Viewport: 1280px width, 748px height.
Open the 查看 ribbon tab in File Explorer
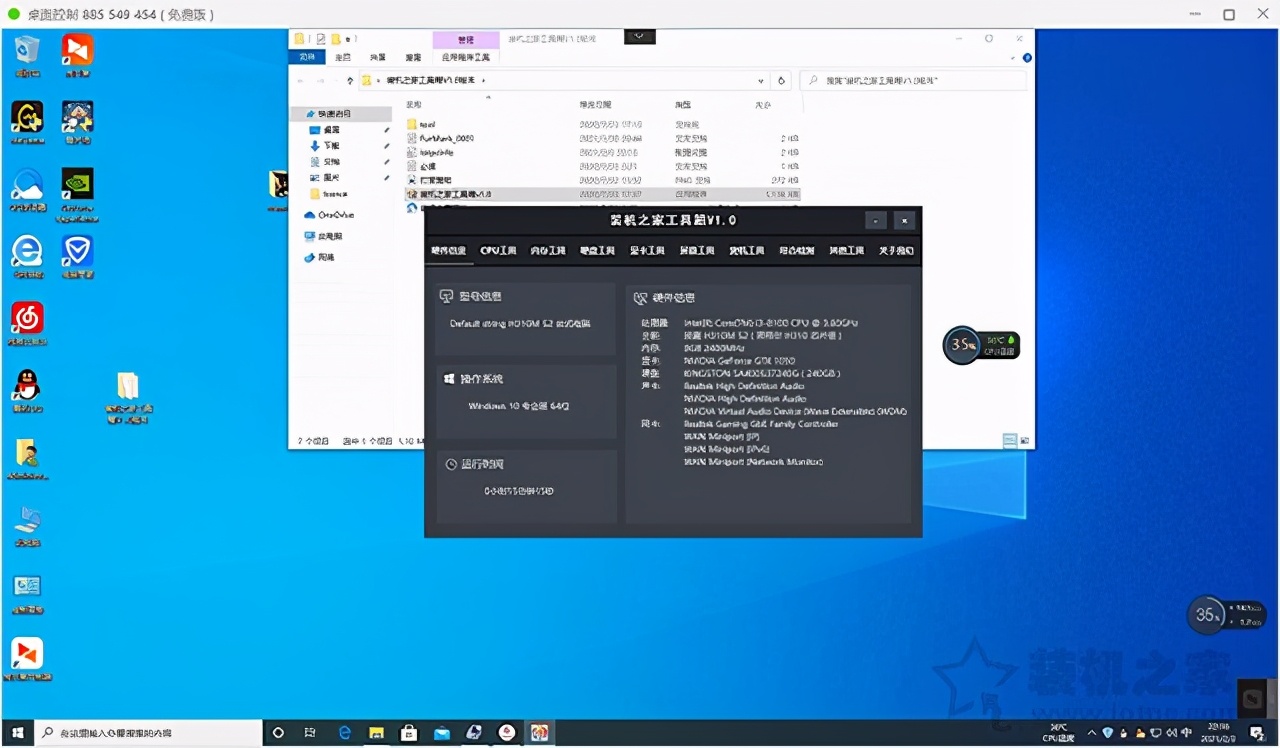coord(414,57)
